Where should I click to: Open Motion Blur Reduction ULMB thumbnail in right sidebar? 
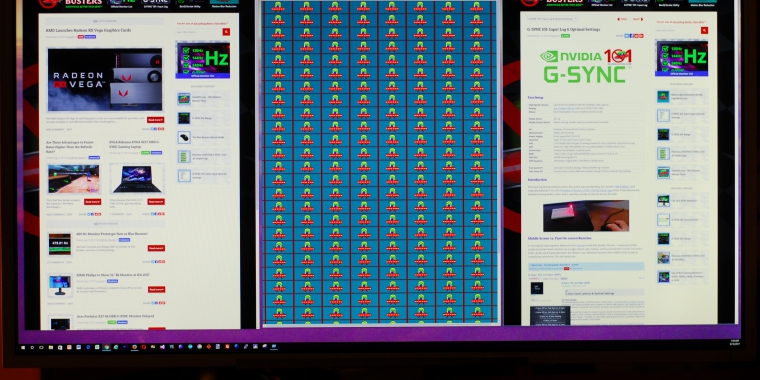click(663, 96)
